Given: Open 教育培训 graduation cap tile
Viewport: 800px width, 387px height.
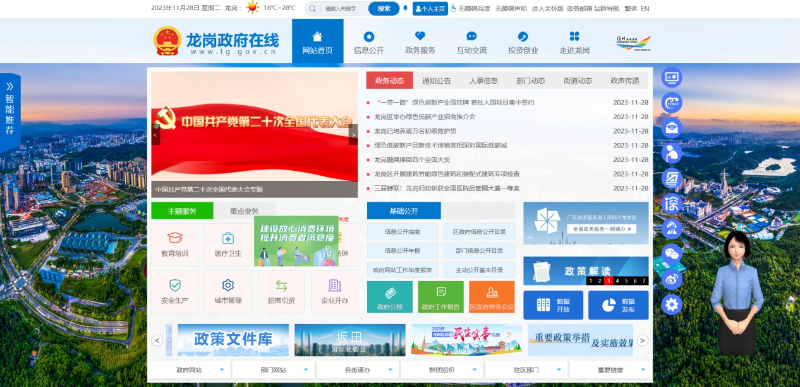Looking at the screenshot, I should pyautogui.click(x=175, y=245).
